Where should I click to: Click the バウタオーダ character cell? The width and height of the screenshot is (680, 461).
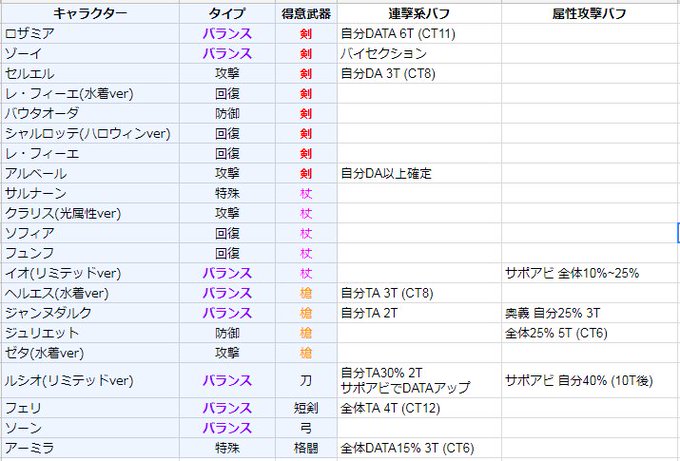click(x=90, y=113)
